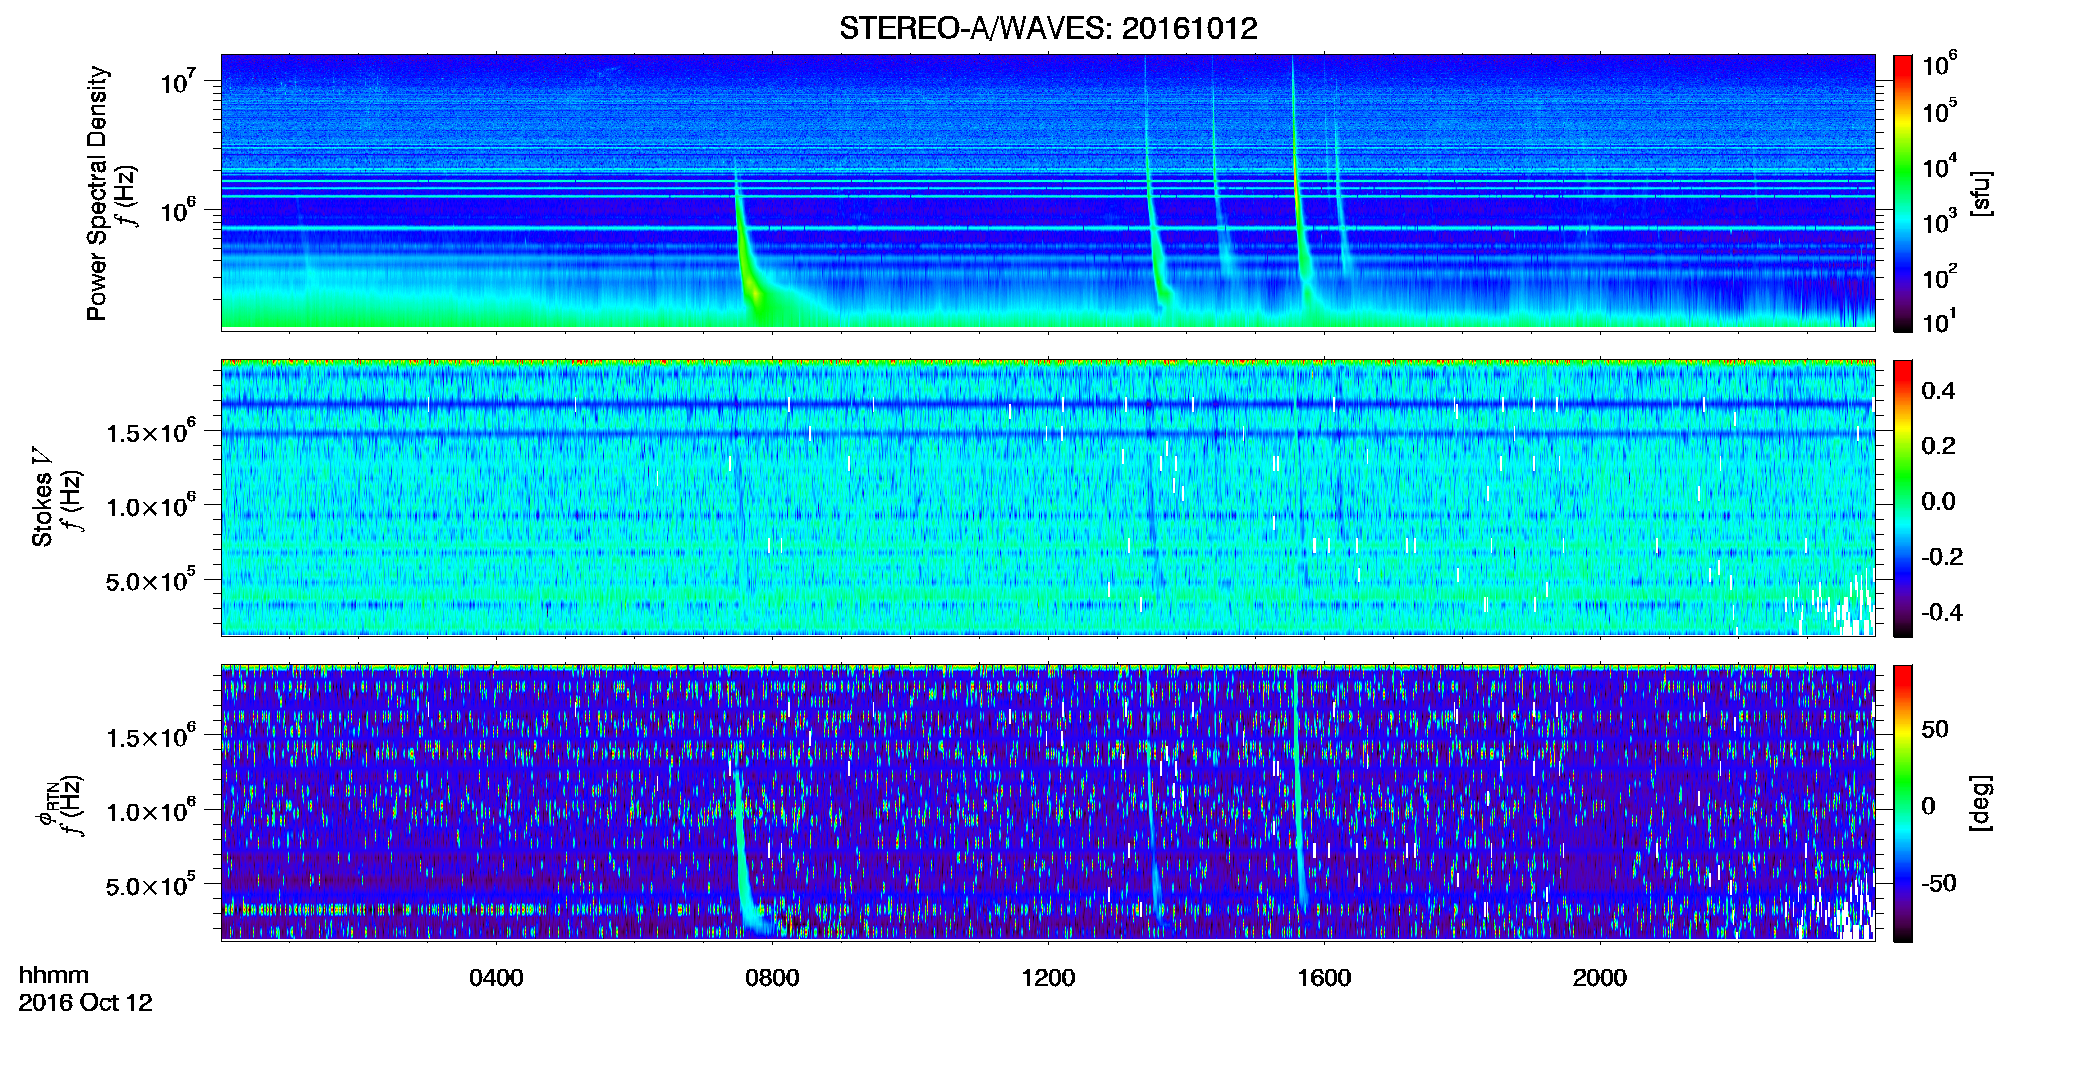Click the Stokes V colorbar

click(1903, 498)
